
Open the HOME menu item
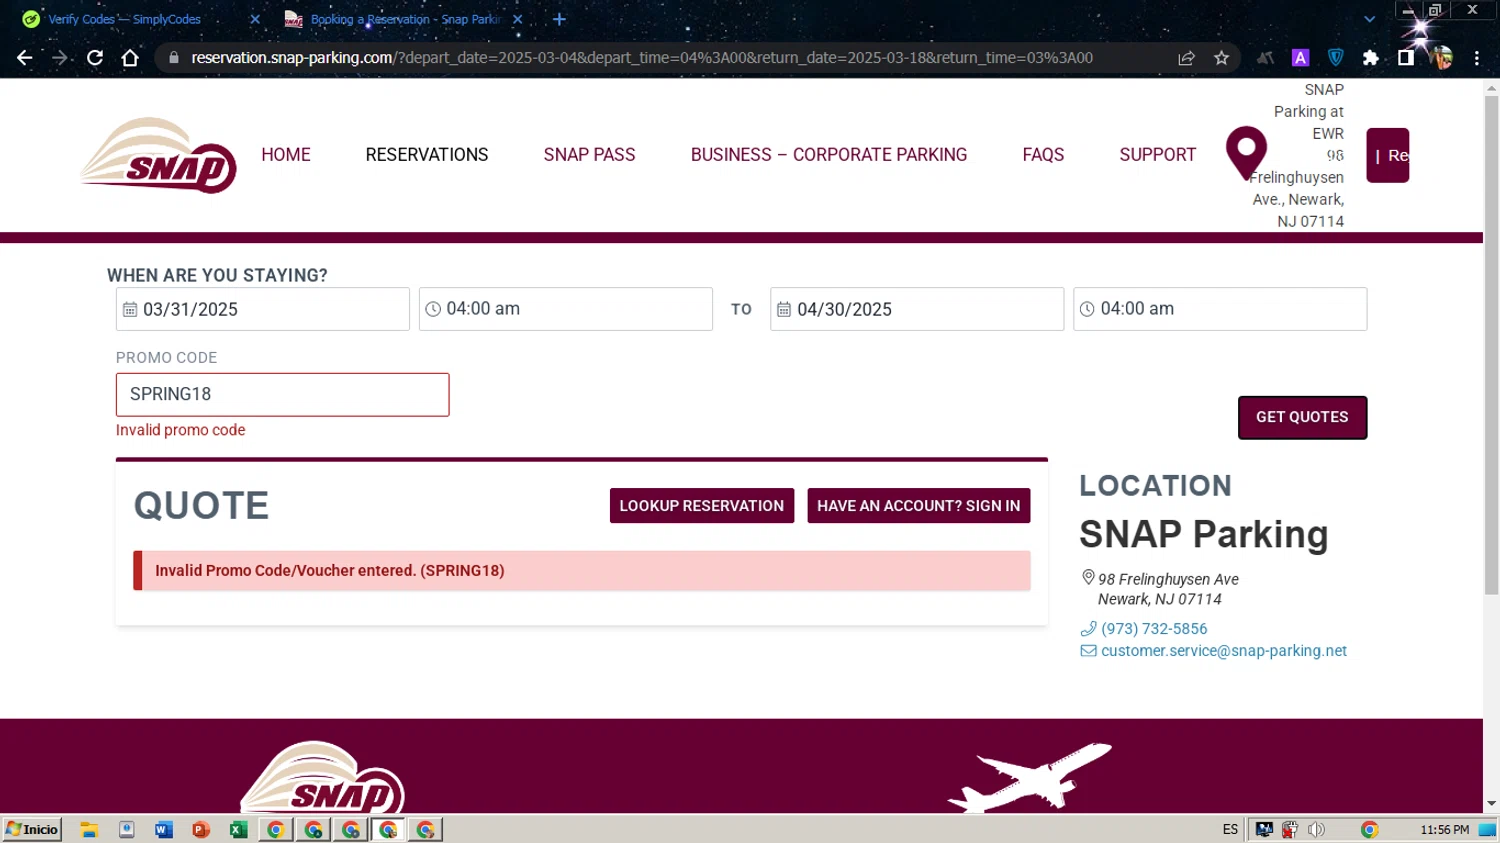(x=286, y=155)
